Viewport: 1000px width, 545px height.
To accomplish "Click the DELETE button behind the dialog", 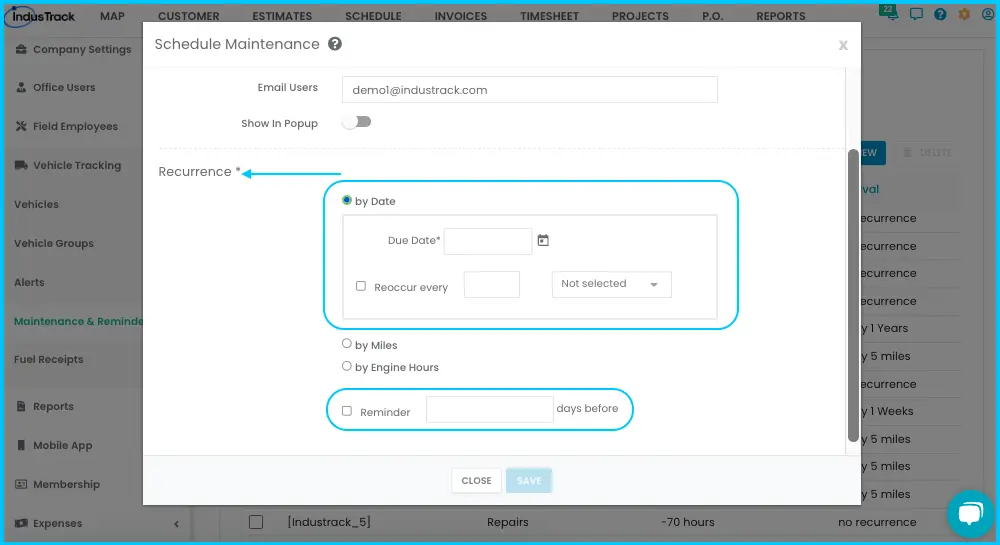I will [927, 153].
